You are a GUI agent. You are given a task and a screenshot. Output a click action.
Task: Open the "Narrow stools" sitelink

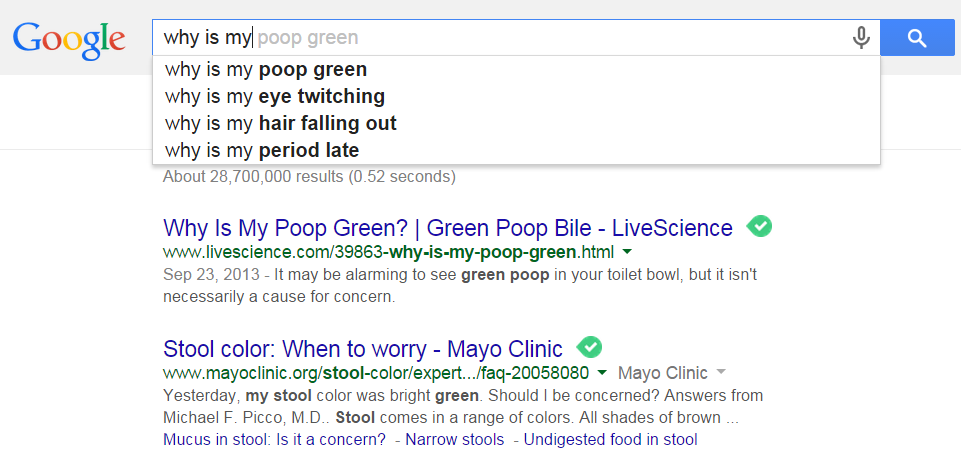(454, 440)
